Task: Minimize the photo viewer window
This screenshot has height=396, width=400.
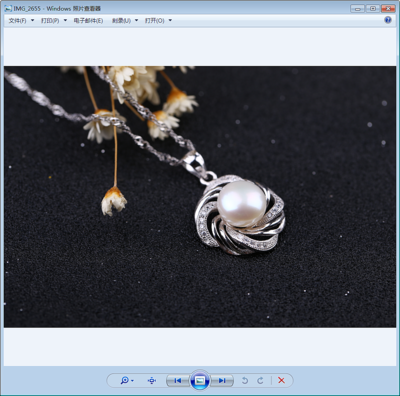Action: tap(357, 9)
